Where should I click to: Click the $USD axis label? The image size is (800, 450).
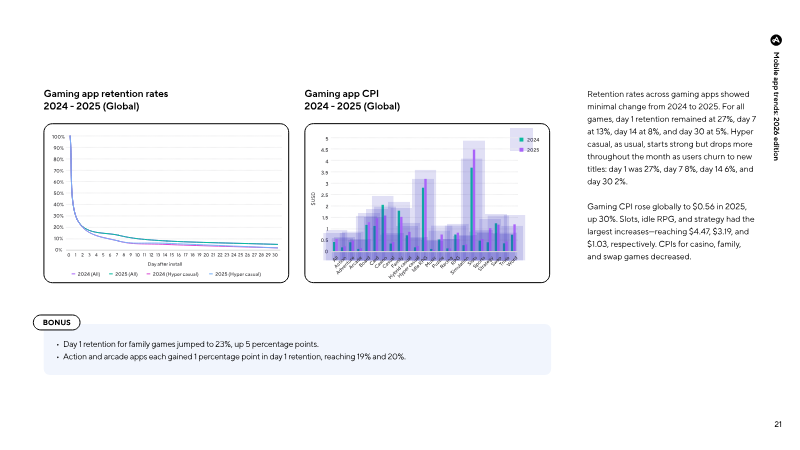click(x=313, y=194)
